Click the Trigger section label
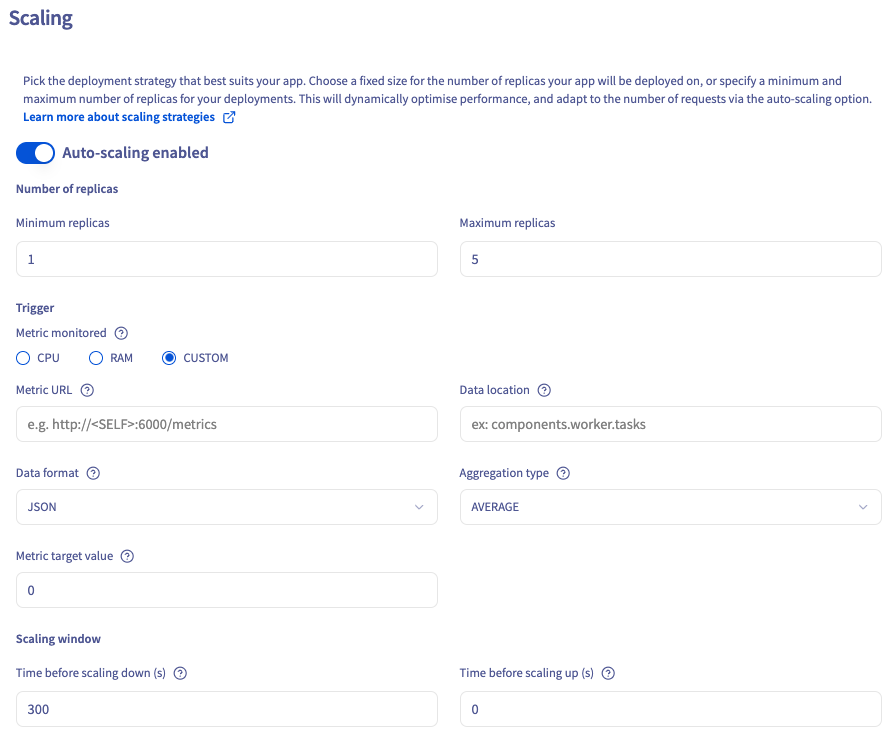The image size is (892, 740). click(x=35, y=308)
